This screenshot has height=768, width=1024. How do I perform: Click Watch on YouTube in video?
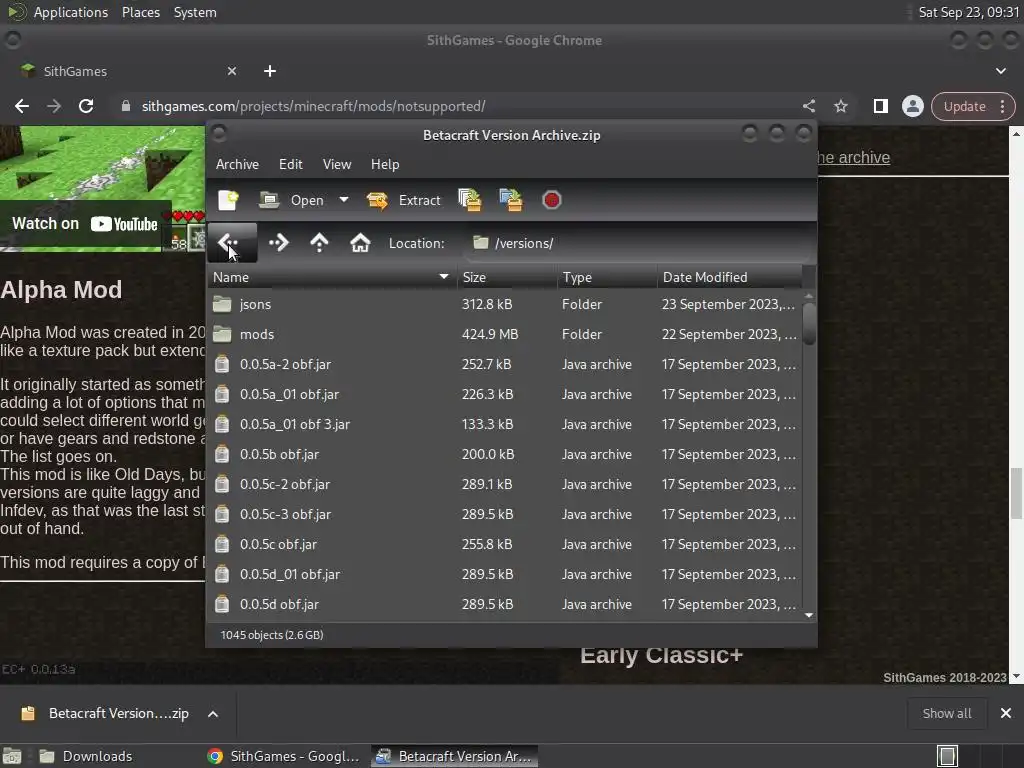tap(85, 224)
